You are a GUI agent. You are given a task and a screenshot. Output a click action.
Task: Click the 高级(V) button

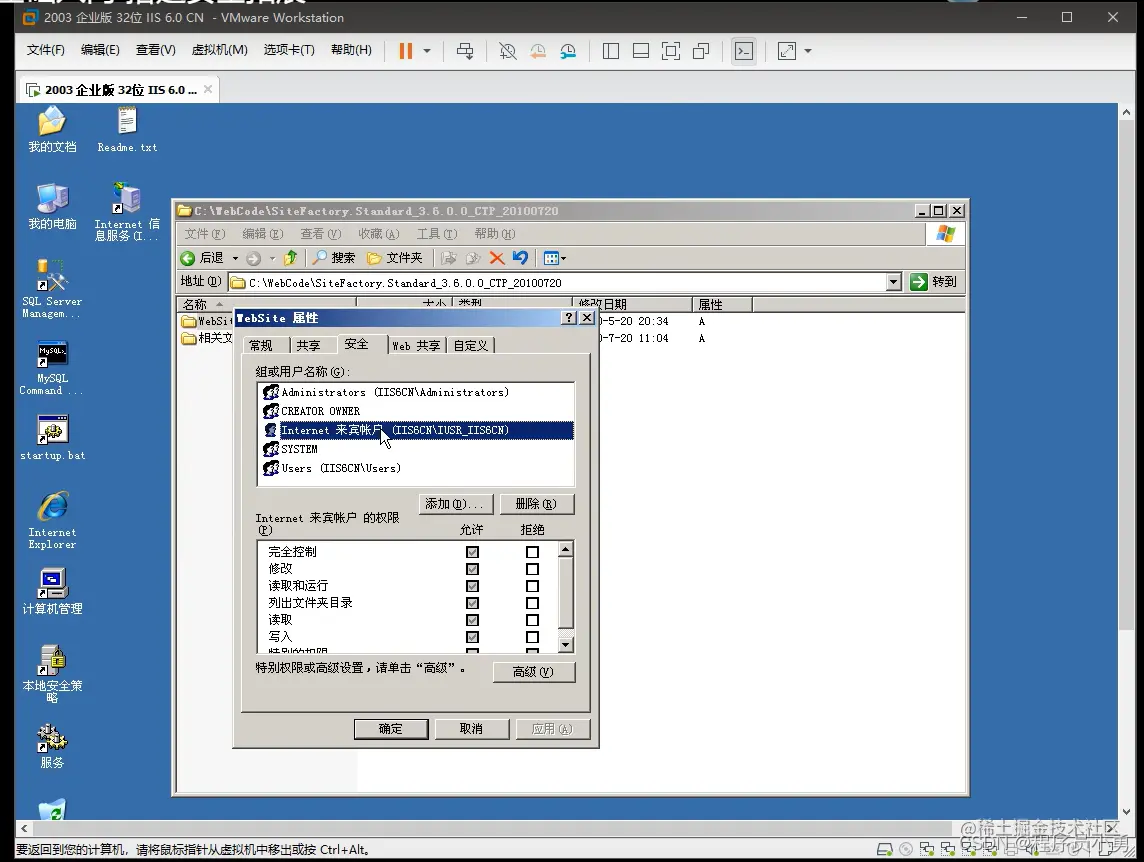click(x=534, y=671)
